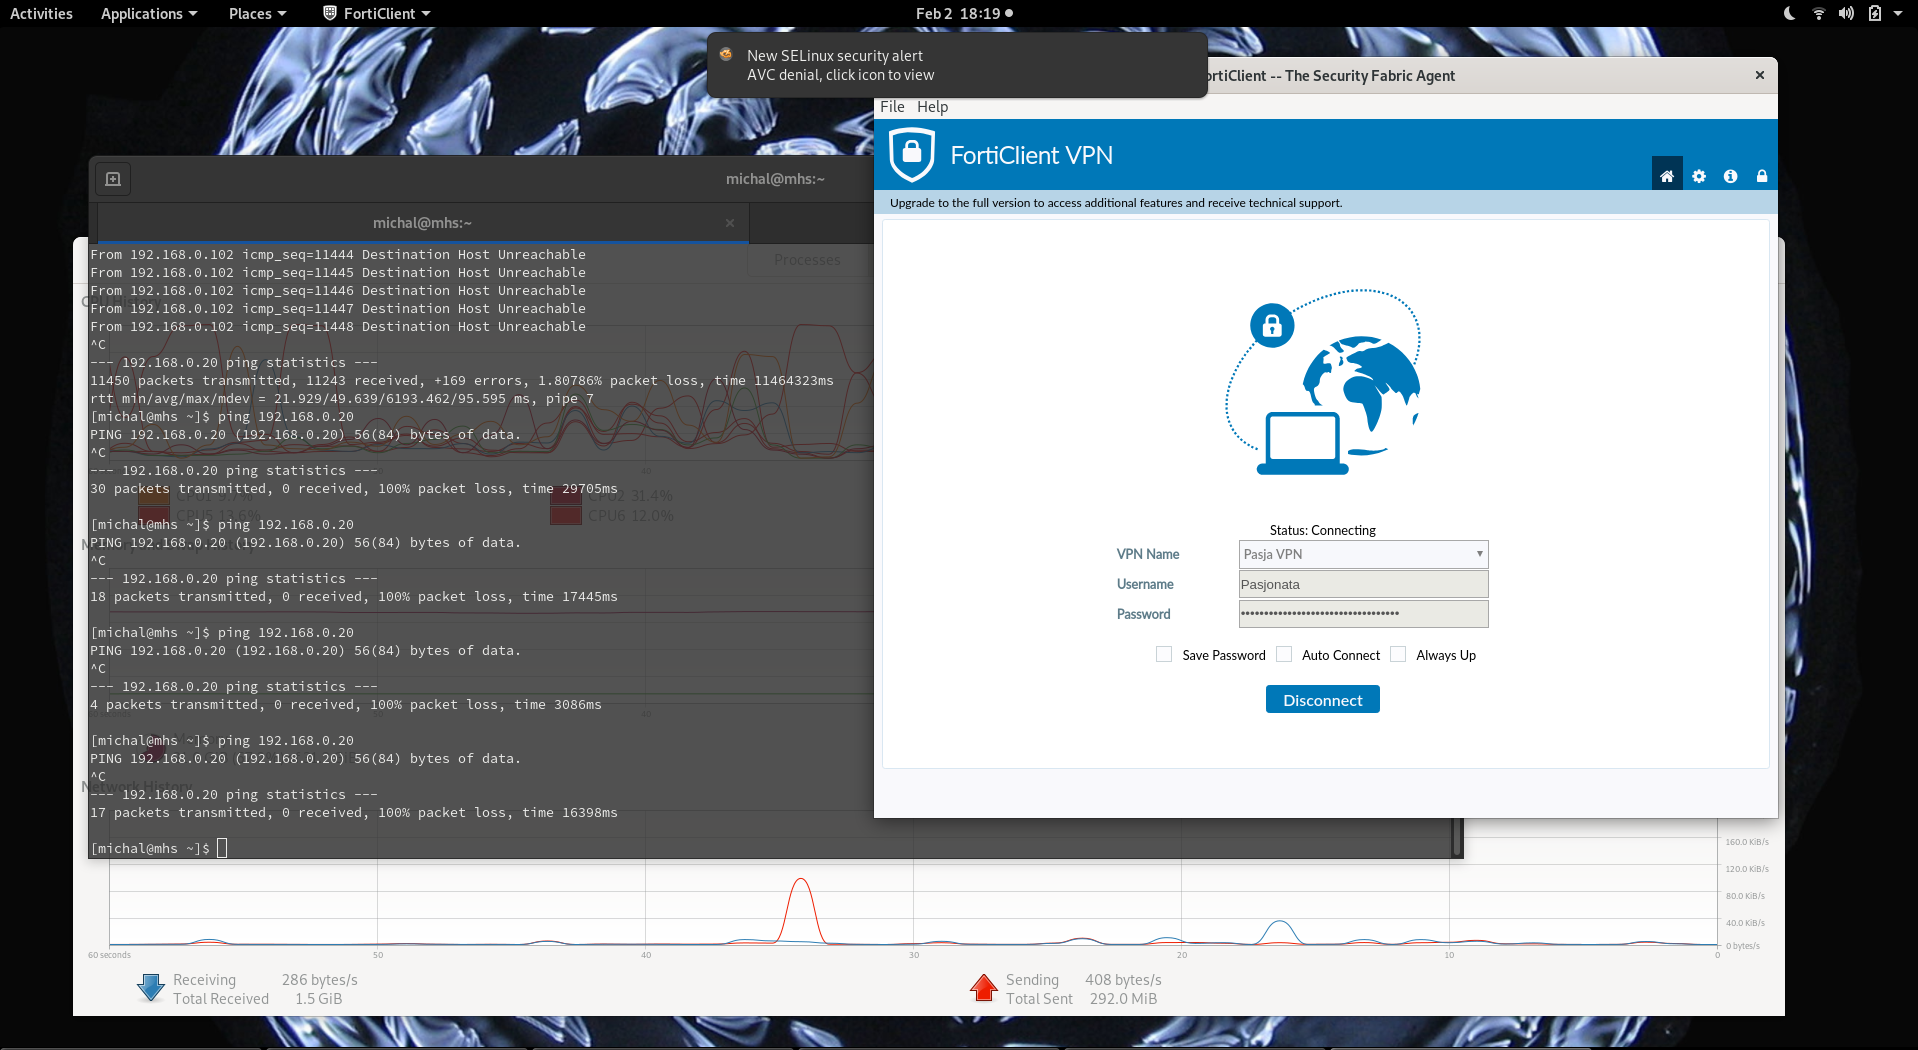Click the "160.0 KiB/s" graph axis label
1918x1050 pixels.
(x=1747, y=842)
